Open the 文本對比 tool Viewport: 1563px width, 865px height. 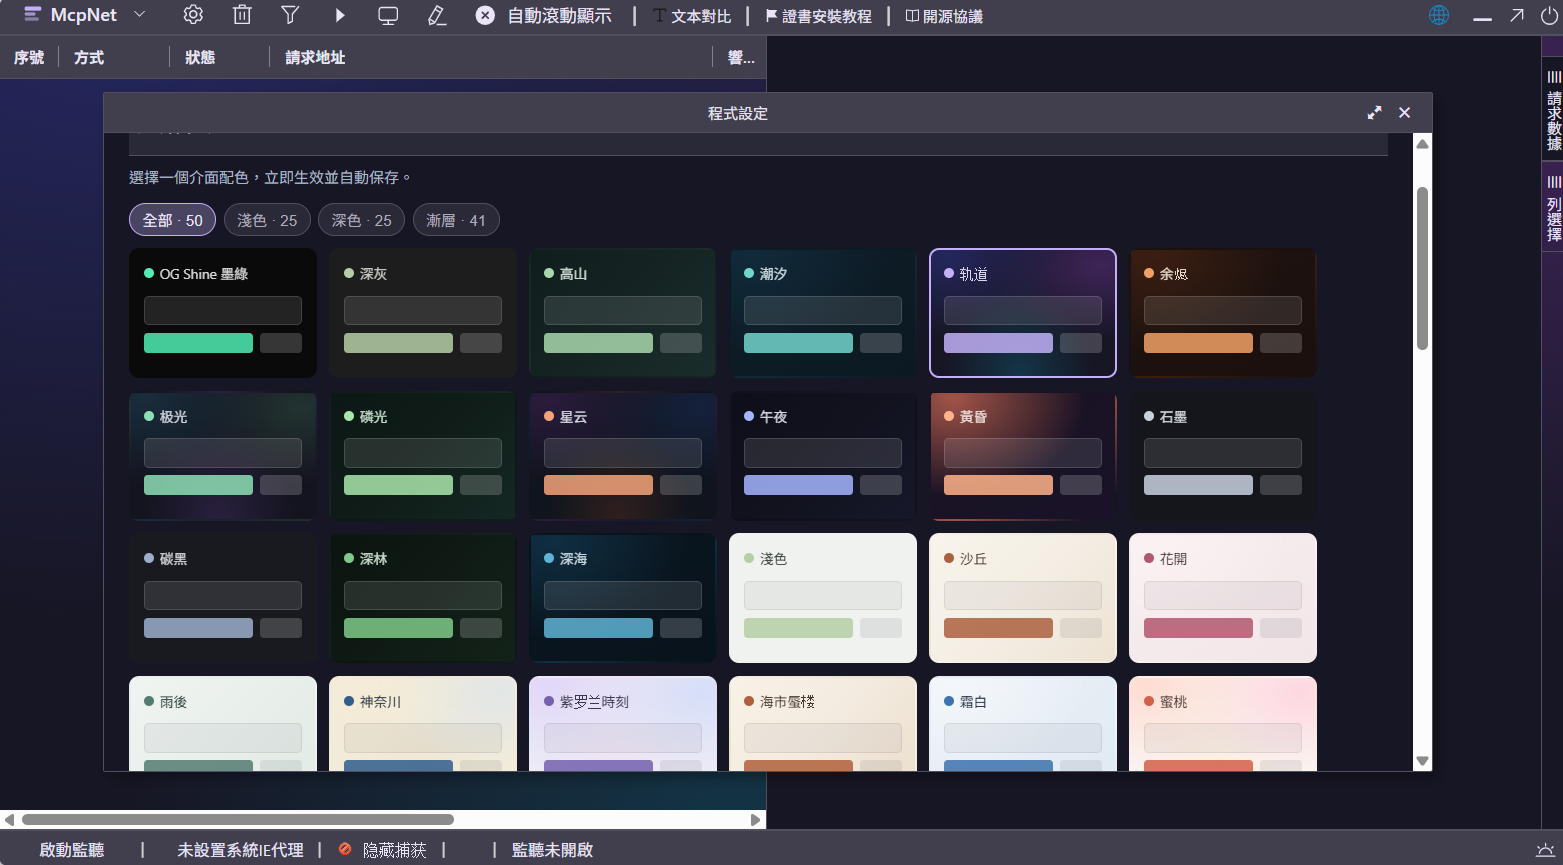(x=692, y=16)
